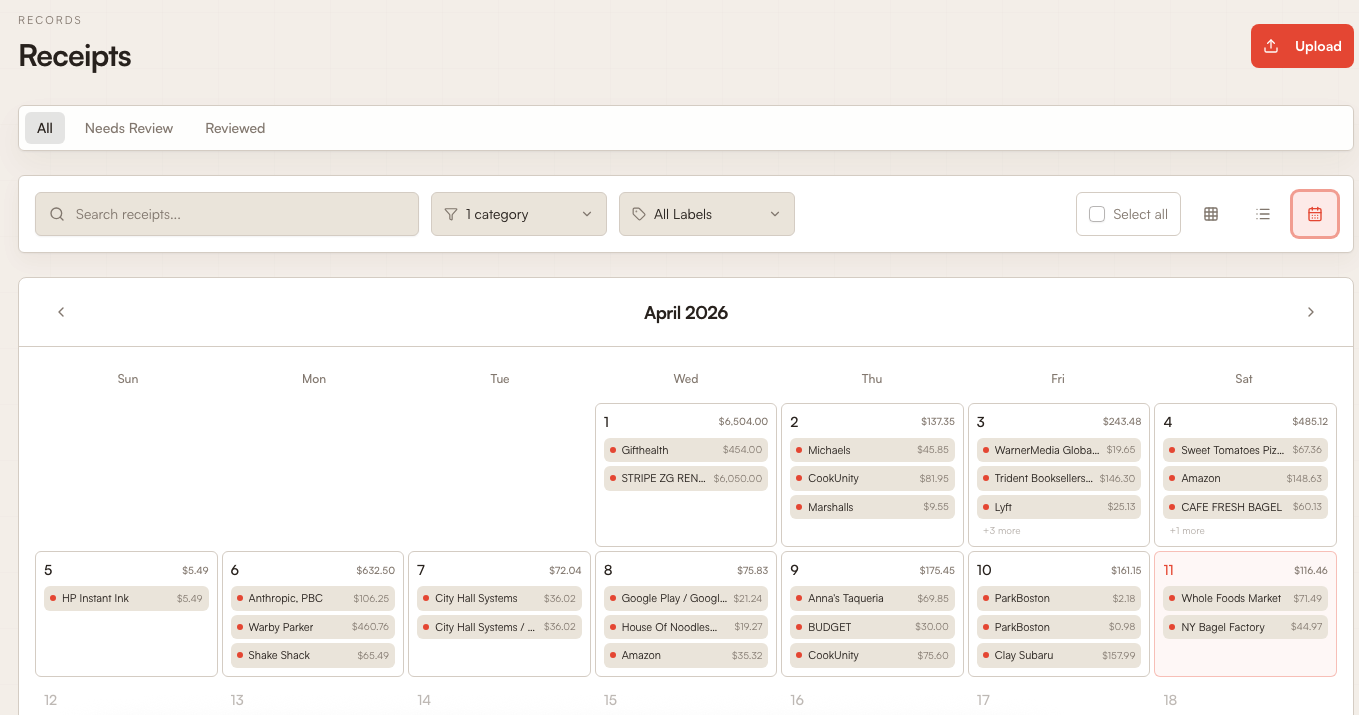Screen dimensions: 1359x715
Task: Click the Upload button
Action: point(1301,46)
